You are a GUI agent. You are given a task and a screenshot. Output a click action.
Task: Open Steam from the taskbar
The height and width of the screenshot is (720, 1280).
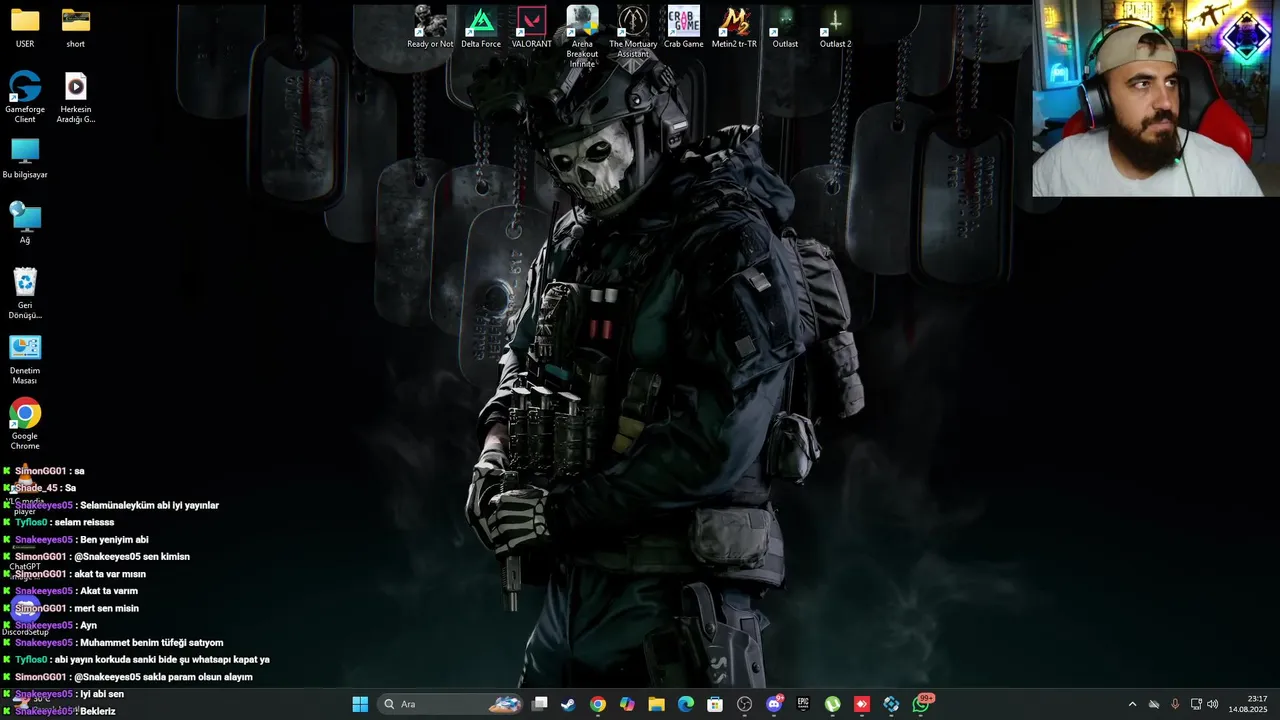pos(568,704)
